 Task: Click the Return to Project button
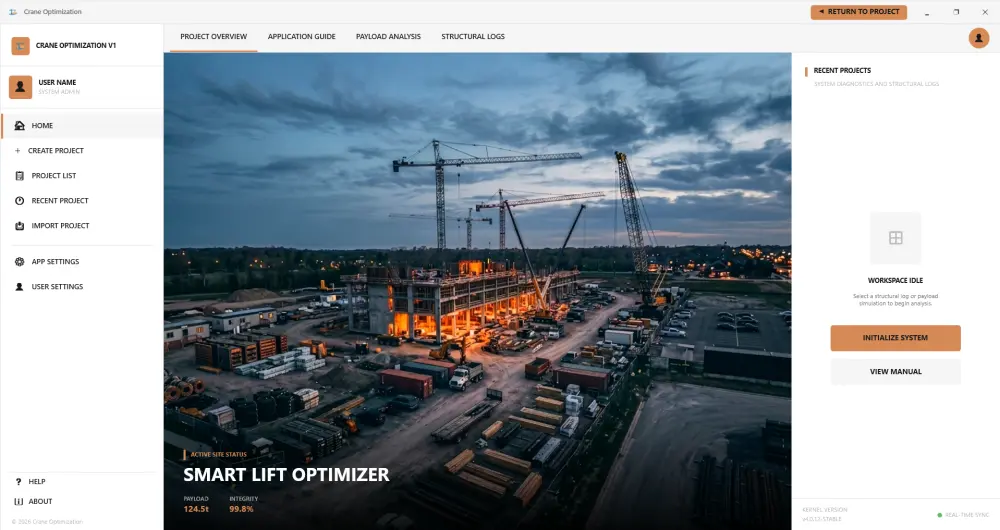[858, 11]
